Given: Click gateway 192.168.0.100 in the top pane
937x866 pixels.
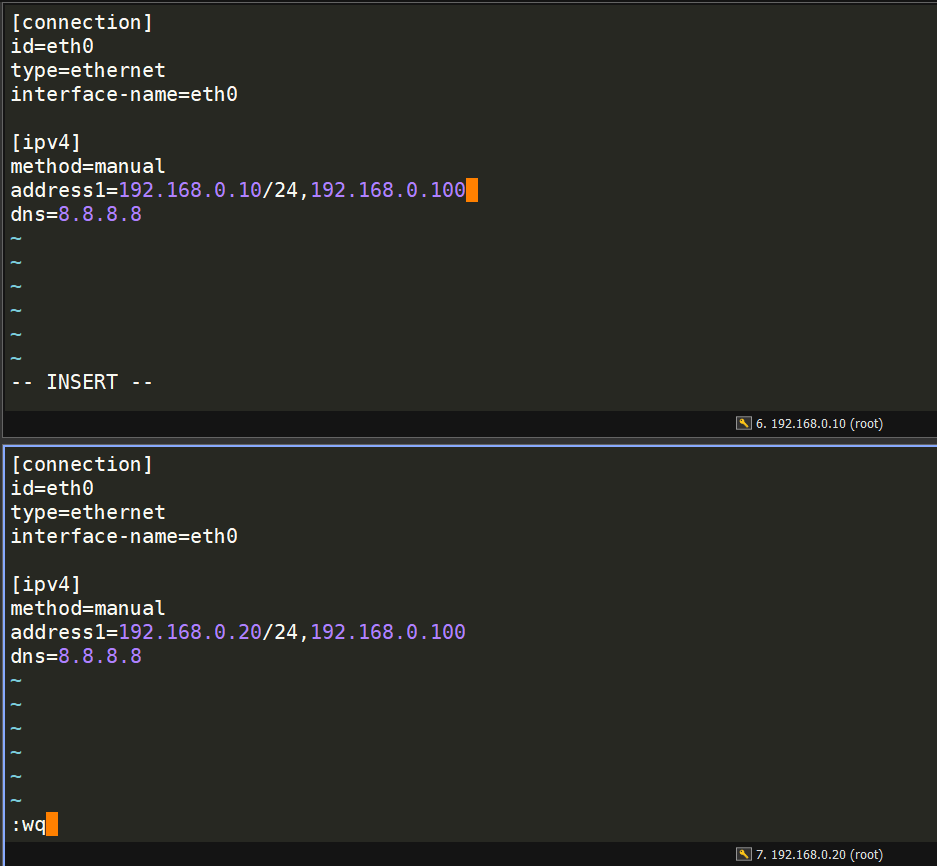Looking at the screenshot, I should click(388, 190).
